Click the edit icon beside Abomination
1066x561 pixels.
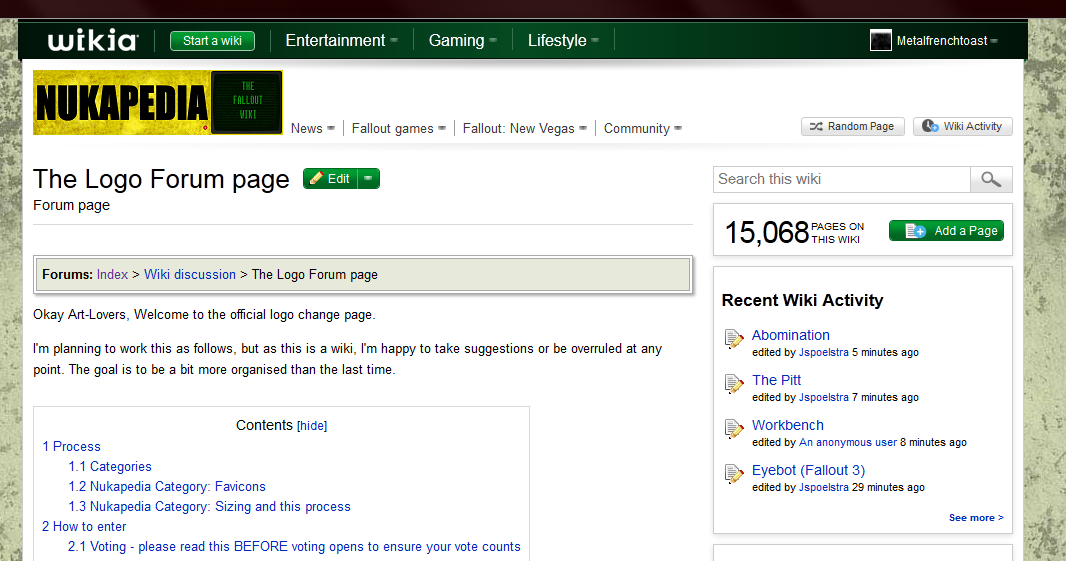734,339
